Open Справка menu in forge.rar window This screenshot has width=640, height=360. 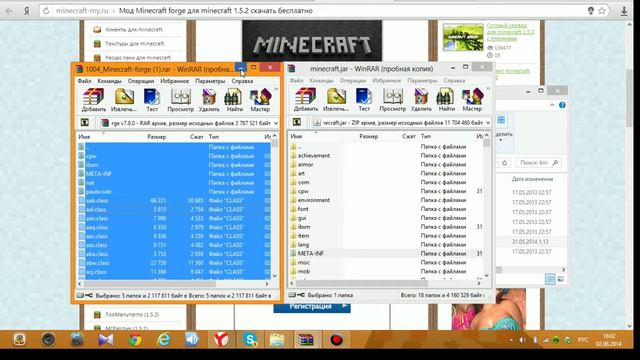click(x=242, y=81)
